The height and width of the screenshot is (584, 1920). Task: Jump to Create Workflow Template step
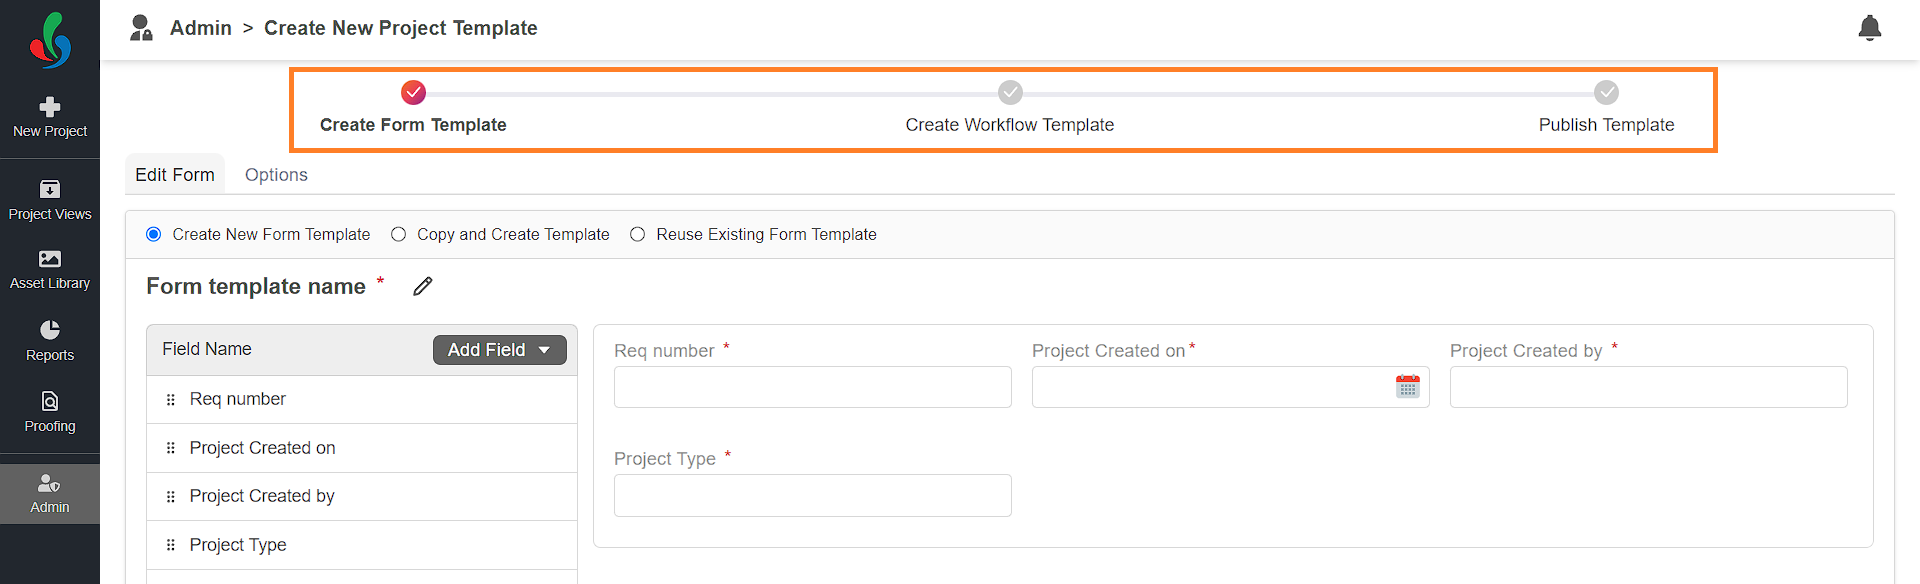click(x=1009, y=109)
